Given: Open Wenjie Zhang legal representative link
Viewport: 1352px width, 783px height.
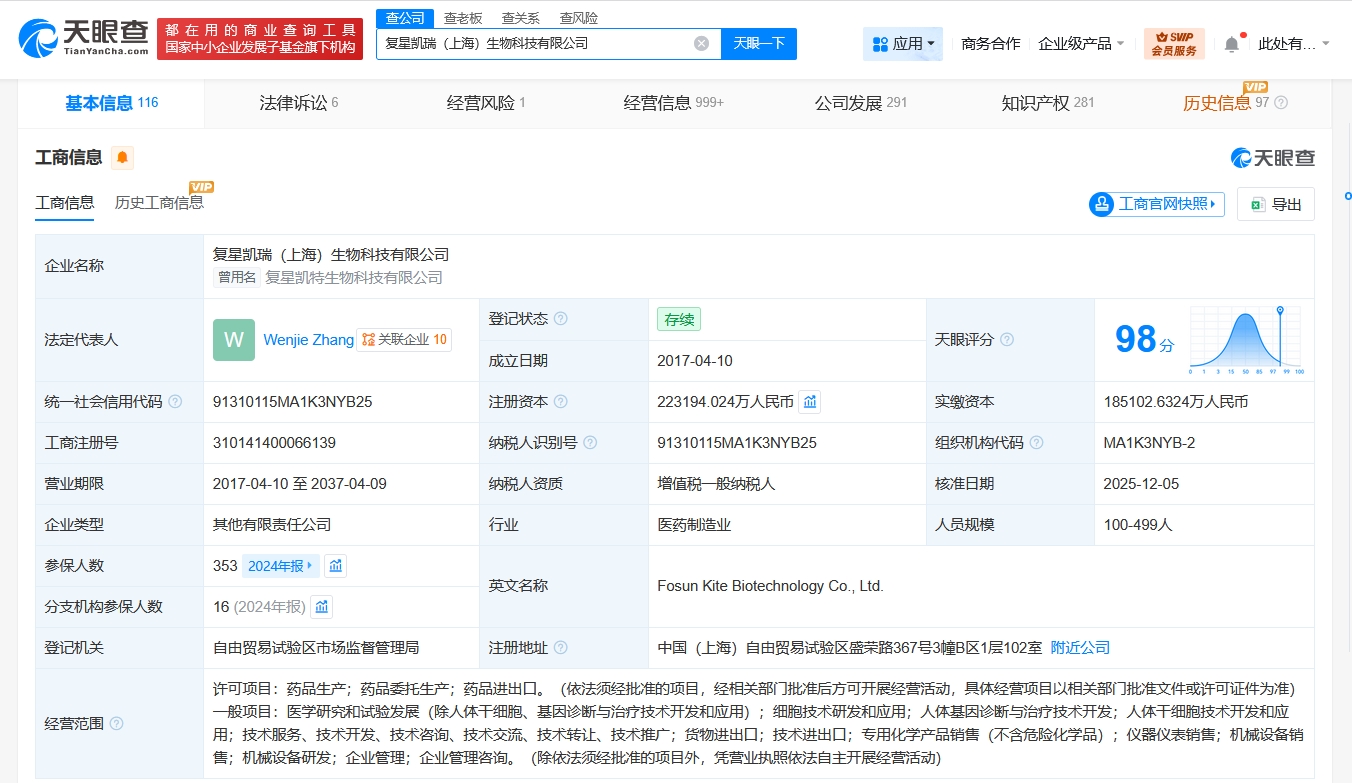Looking at the screenshot, I should click(308, 340).
